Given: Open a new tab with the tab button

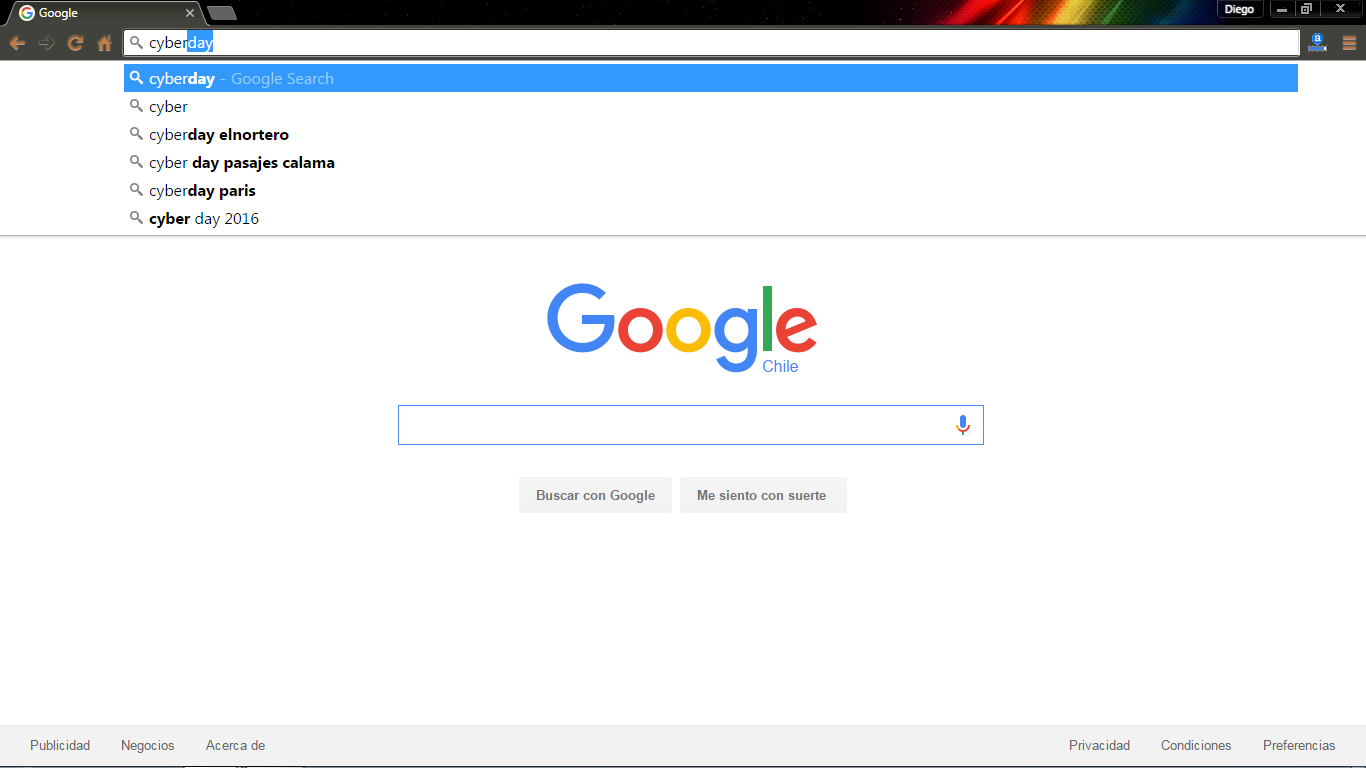Looking at the screenshot, I should tap(222, 13).
